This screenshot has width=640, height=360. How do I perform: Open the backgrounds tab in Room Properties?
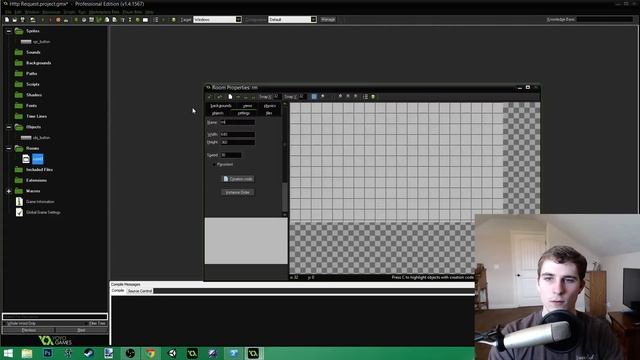click(x=221, y=106)
